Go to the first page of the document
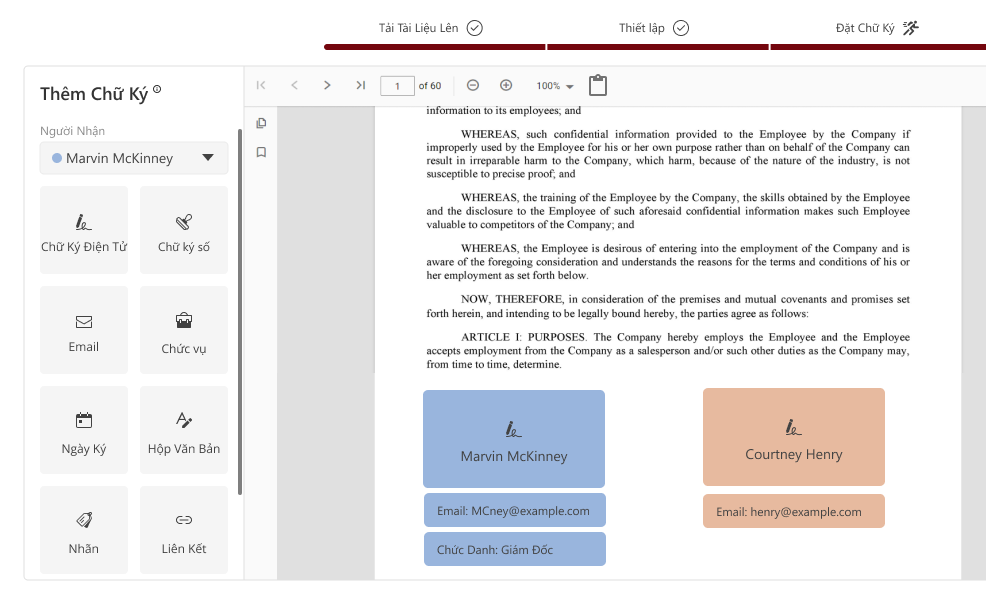This screenshot has height=596, width=986. [261, 86]
